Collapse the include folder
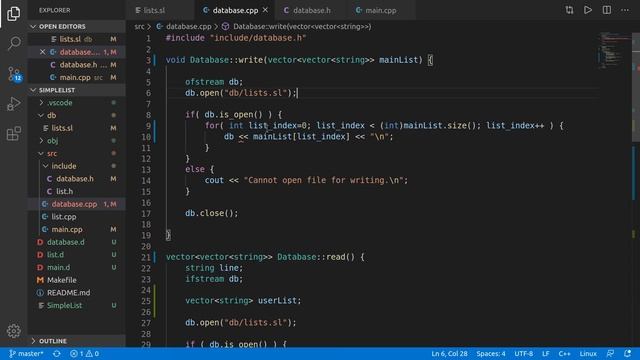This screenshot has height=360, width=640. [76, 166]
